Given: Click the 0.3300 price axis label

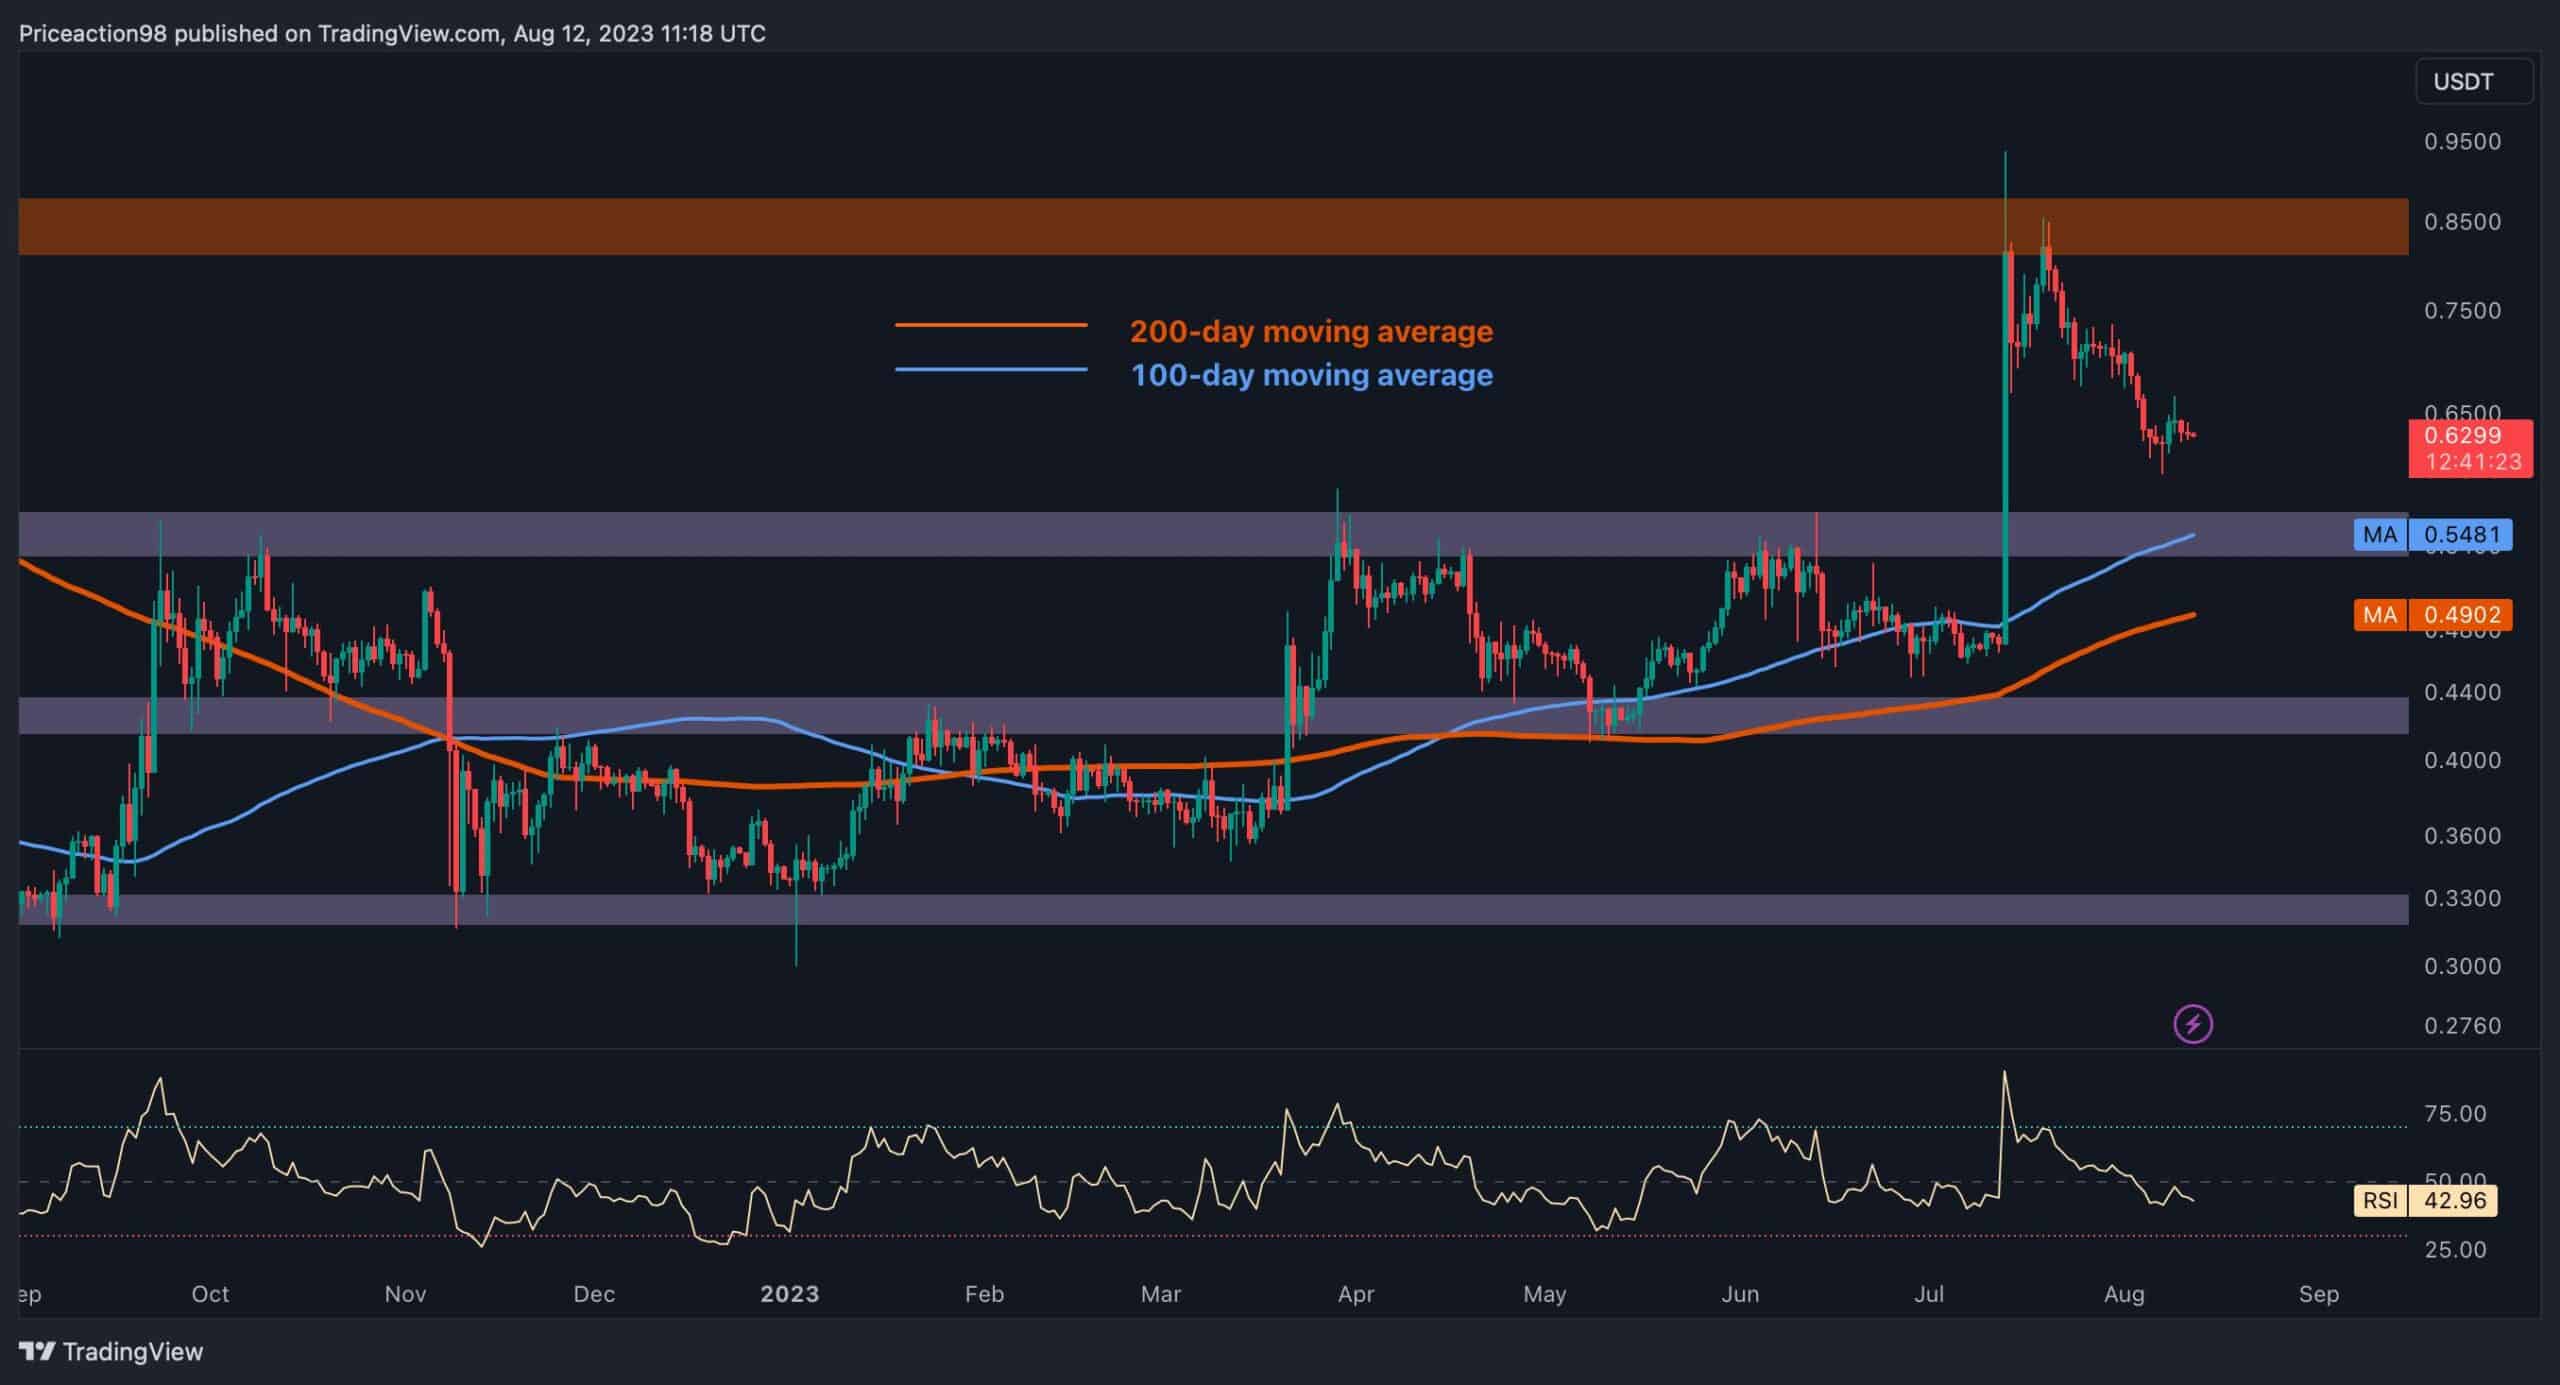Looking at the screenshot, I should point(2462,898).
